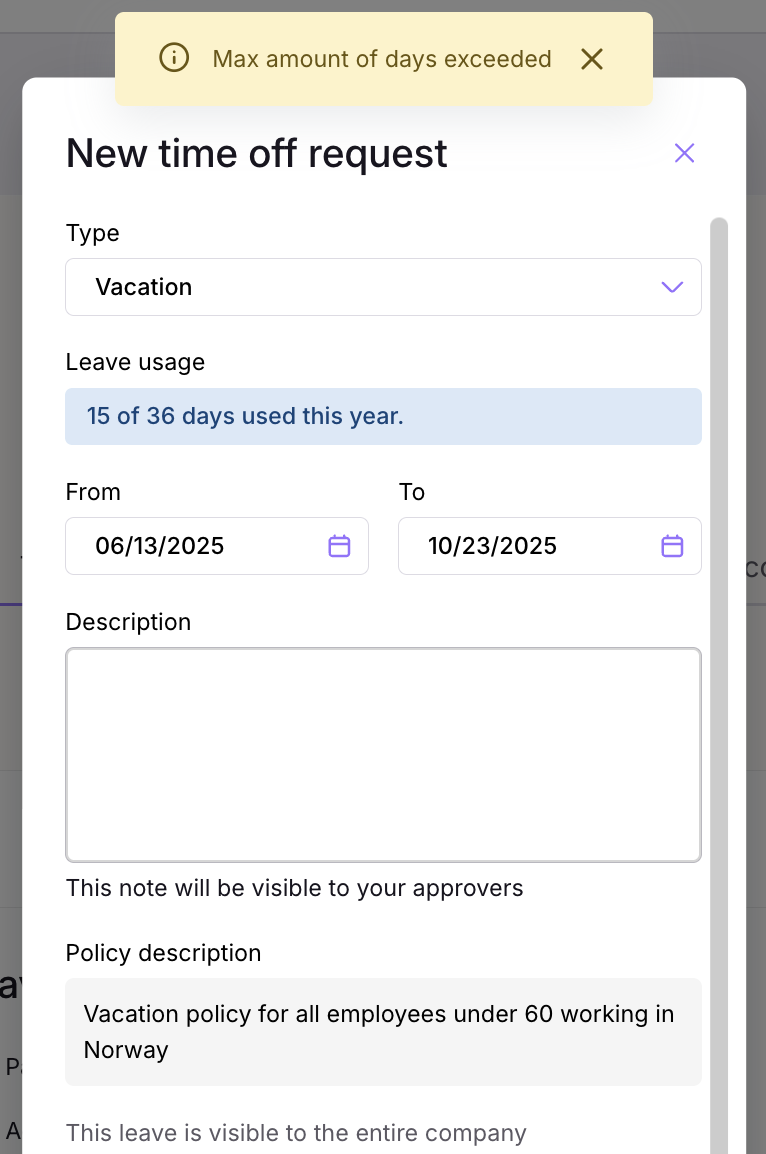Click the dialog's vertical scrollbar
This screenshot has width=766, height=1154.
click(719, 686)
